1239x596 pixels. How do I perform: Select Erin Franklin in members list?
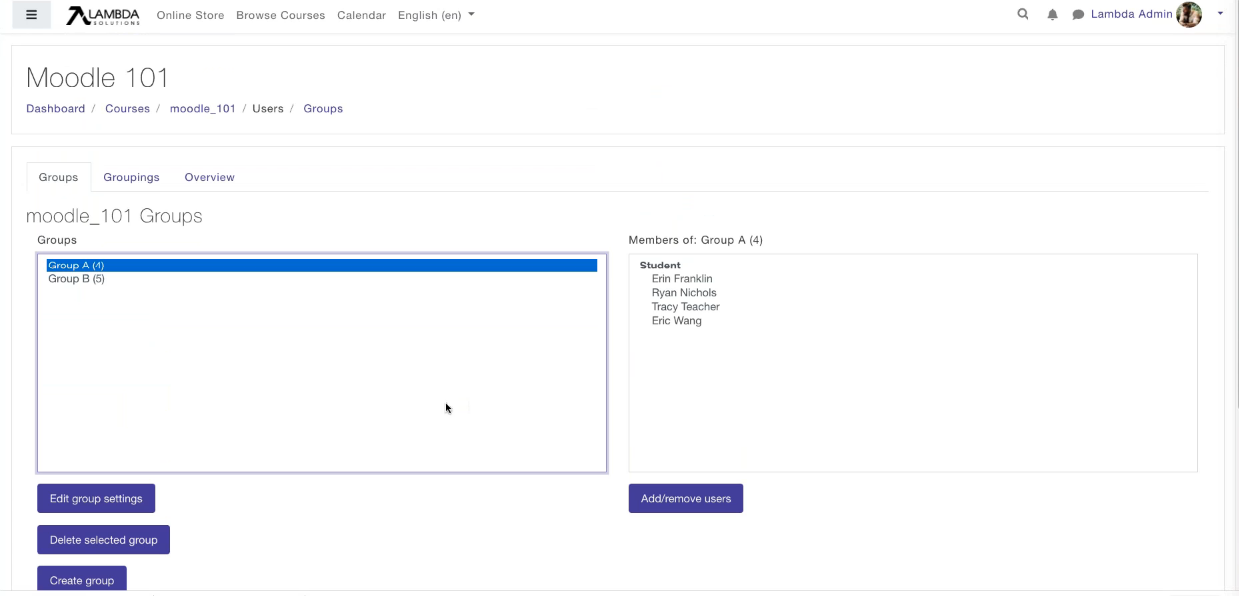coord(682,279)
